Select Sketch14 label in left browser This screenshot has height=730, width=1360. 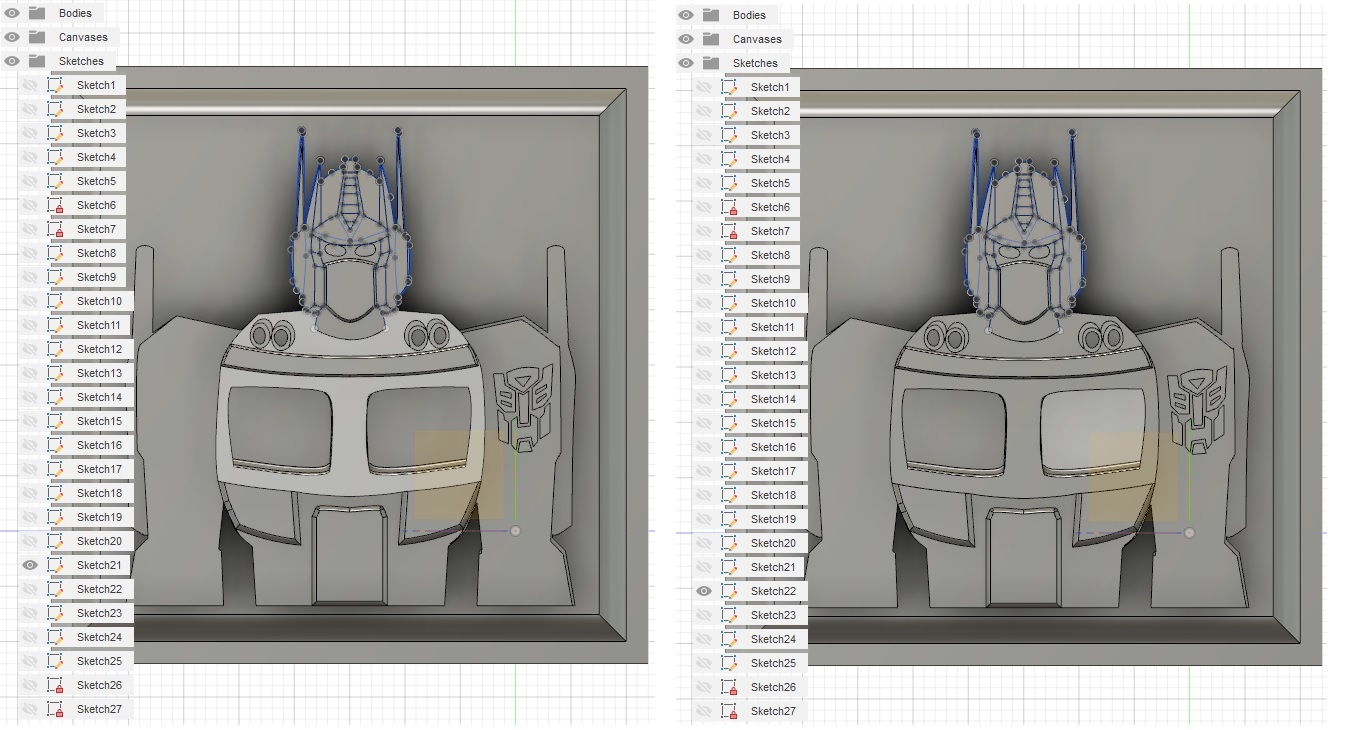coord(99,397)
